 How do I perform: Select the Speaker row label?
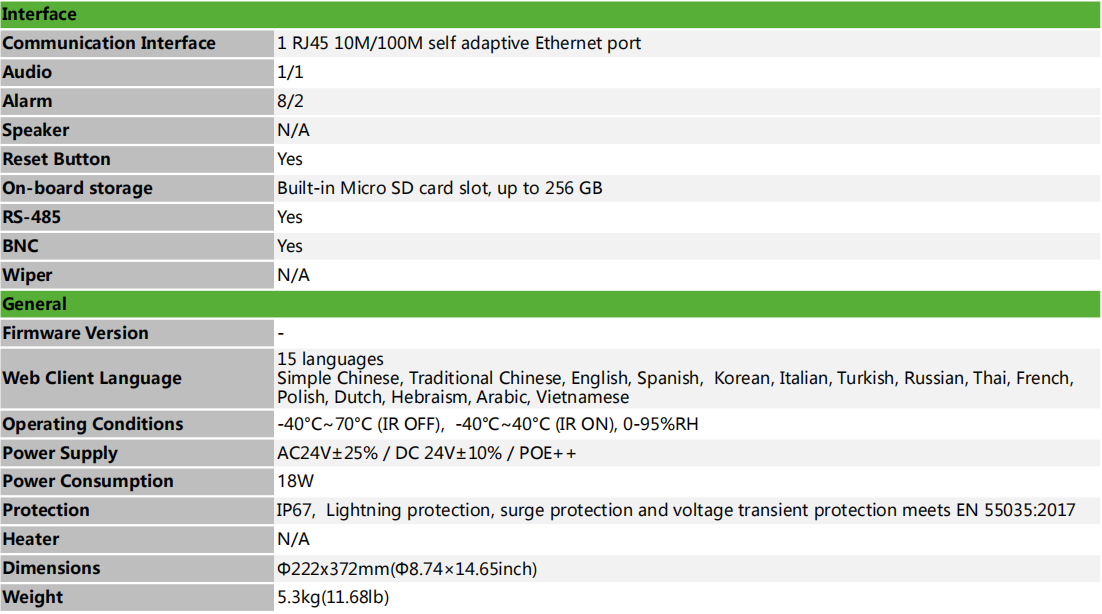[x=36, y=130]
